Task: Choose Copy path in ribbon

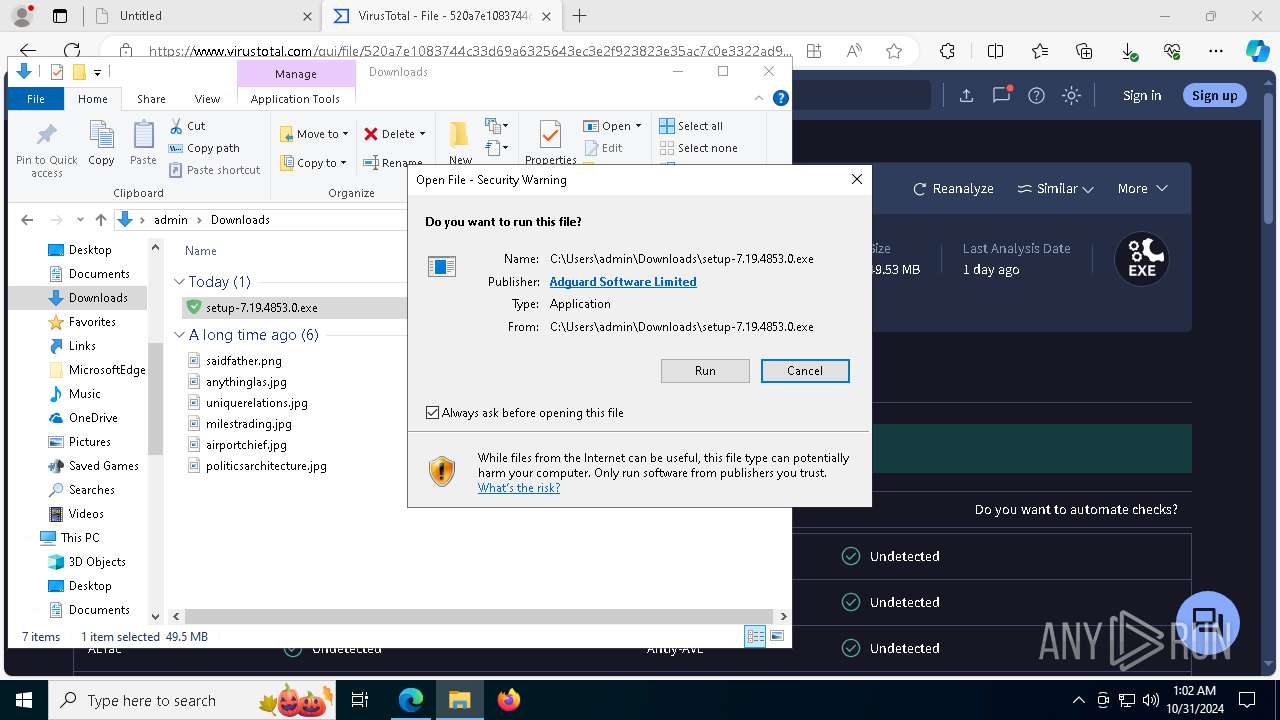Action: click(205, 148)
